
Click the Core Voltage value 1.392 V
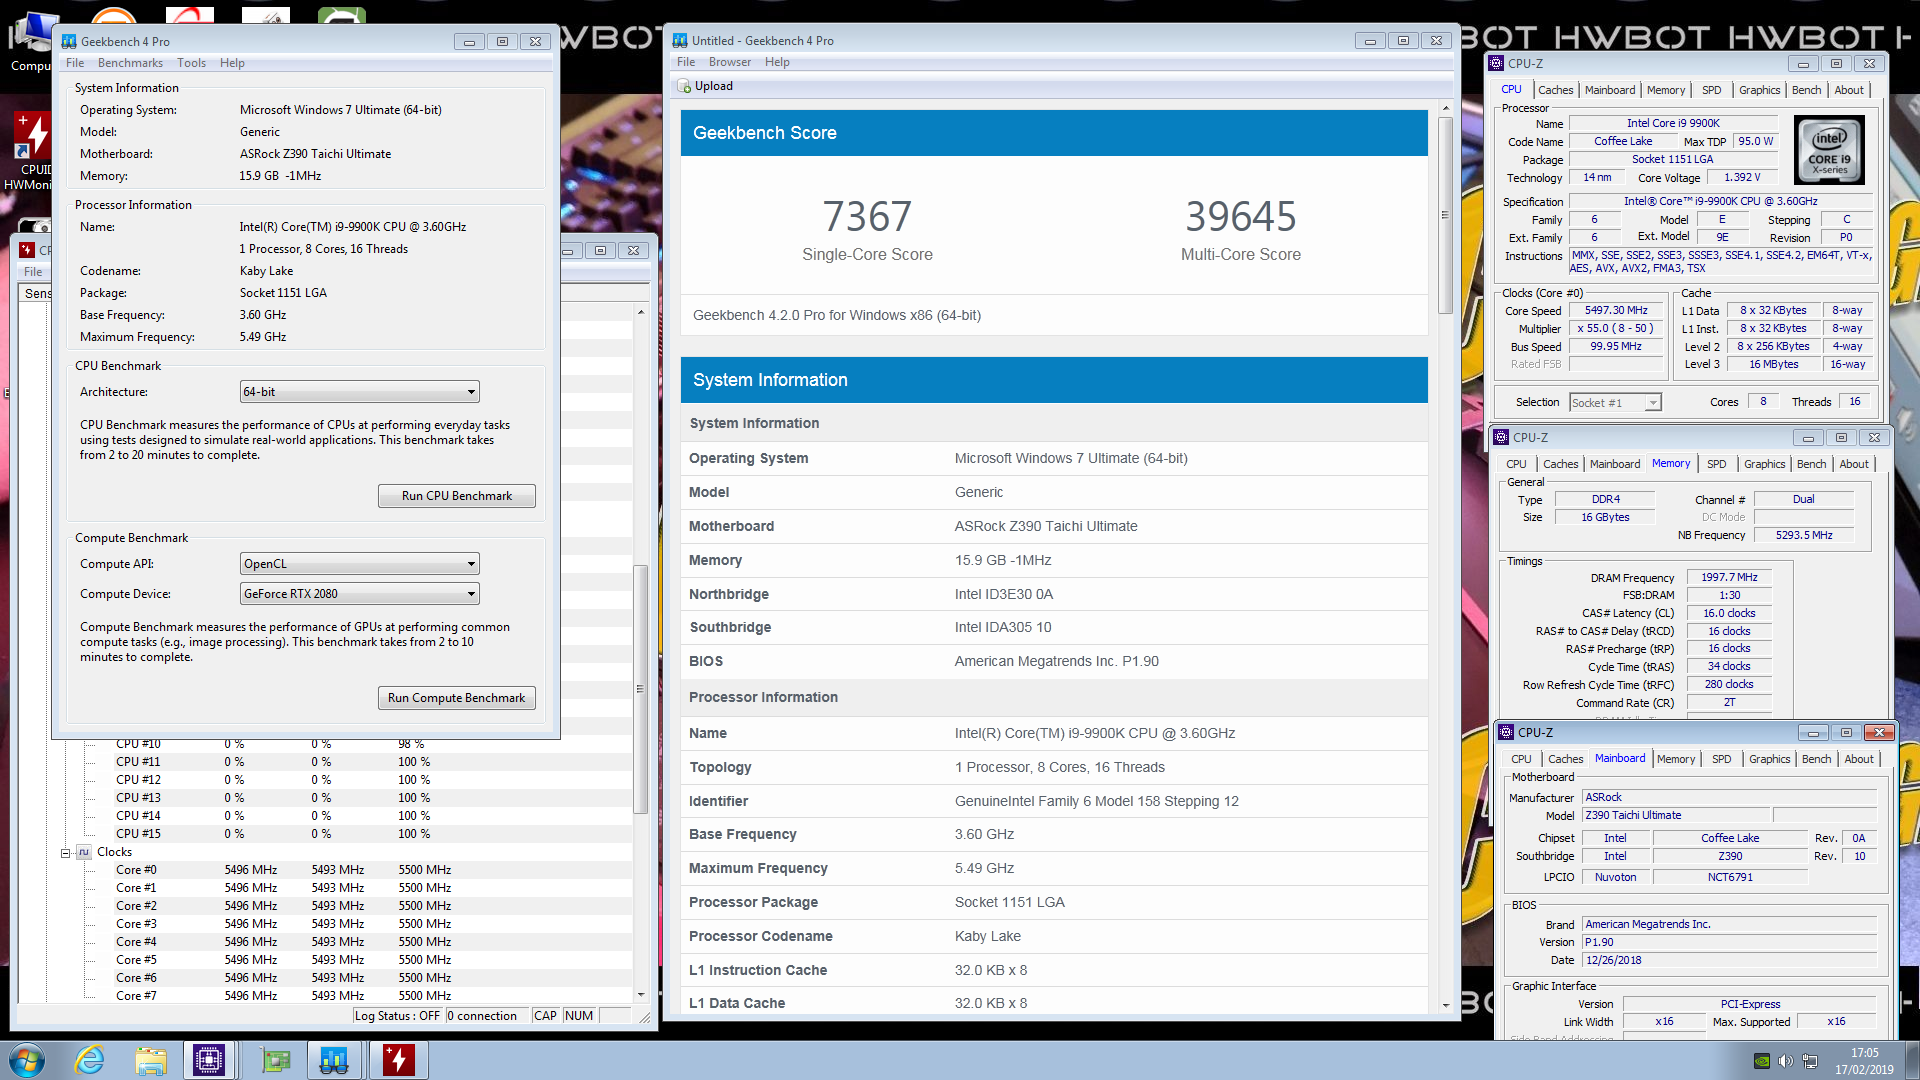(1742, 178)
